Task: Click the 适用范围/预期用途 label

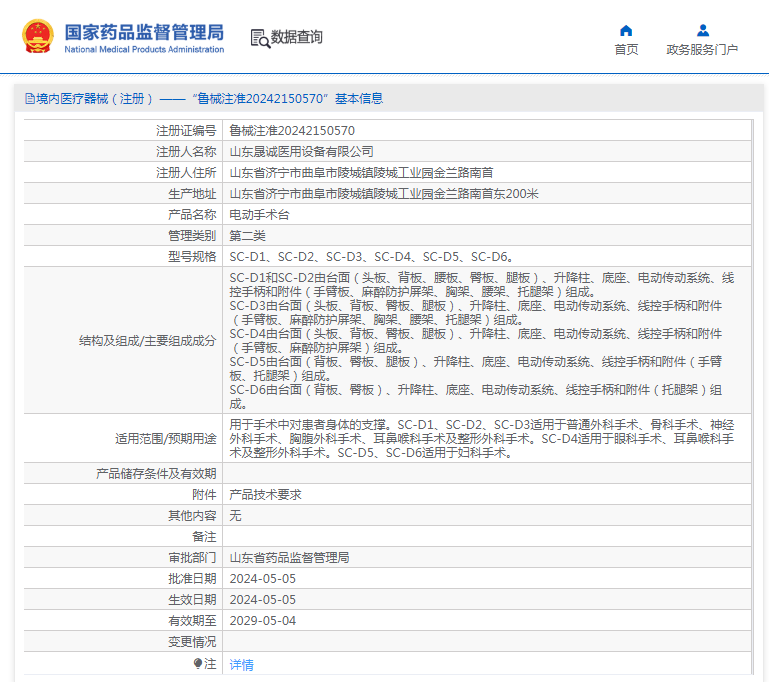Action: pyautogui.click(x=165, y=438)
